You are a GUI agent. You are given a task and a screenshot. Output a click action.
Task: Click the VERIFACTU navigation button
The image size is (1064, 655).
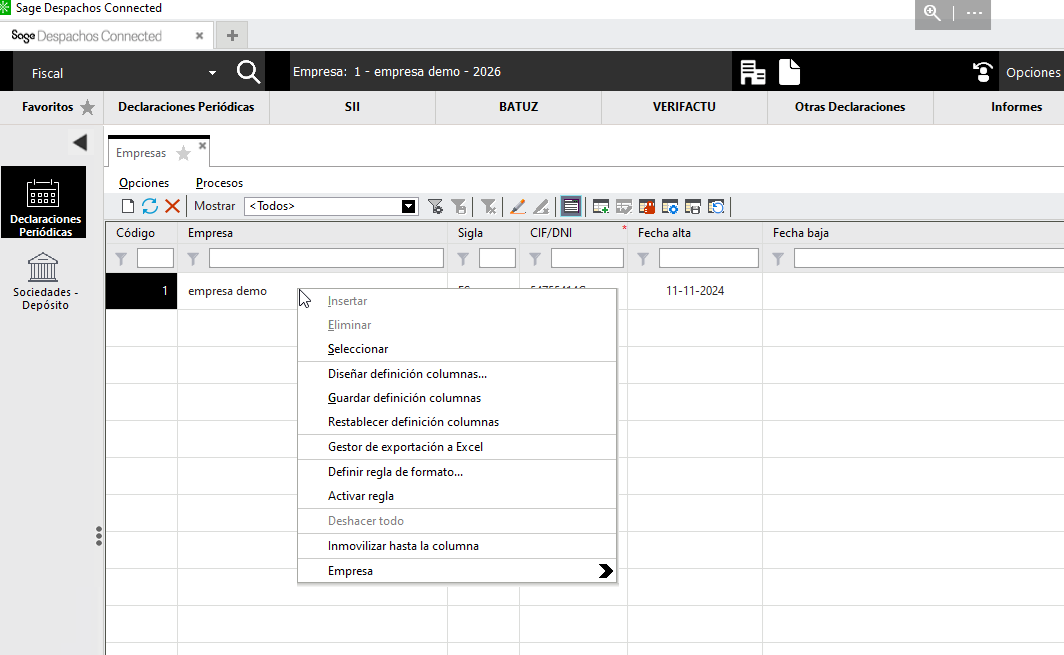point(684,107)
